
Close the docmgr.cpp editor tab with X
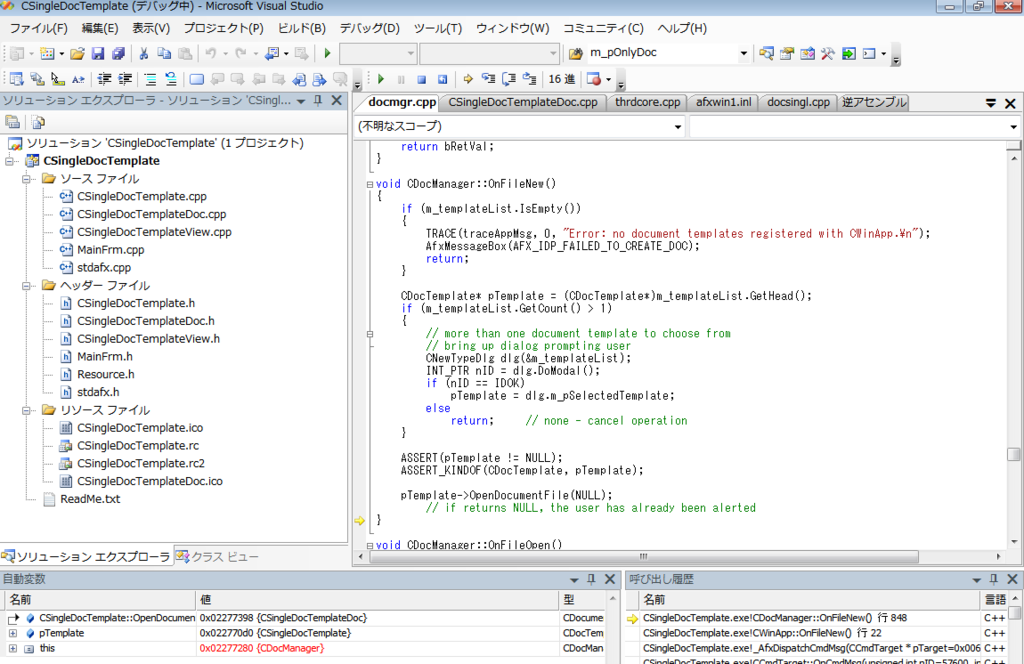1010,103
